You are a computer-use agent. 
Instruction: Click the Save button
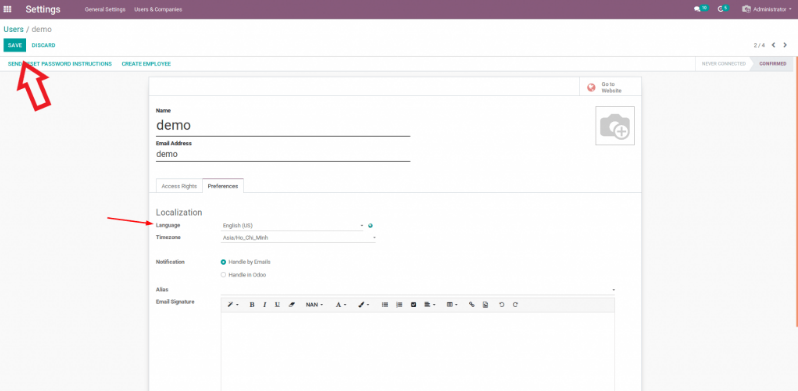(15, 45)
